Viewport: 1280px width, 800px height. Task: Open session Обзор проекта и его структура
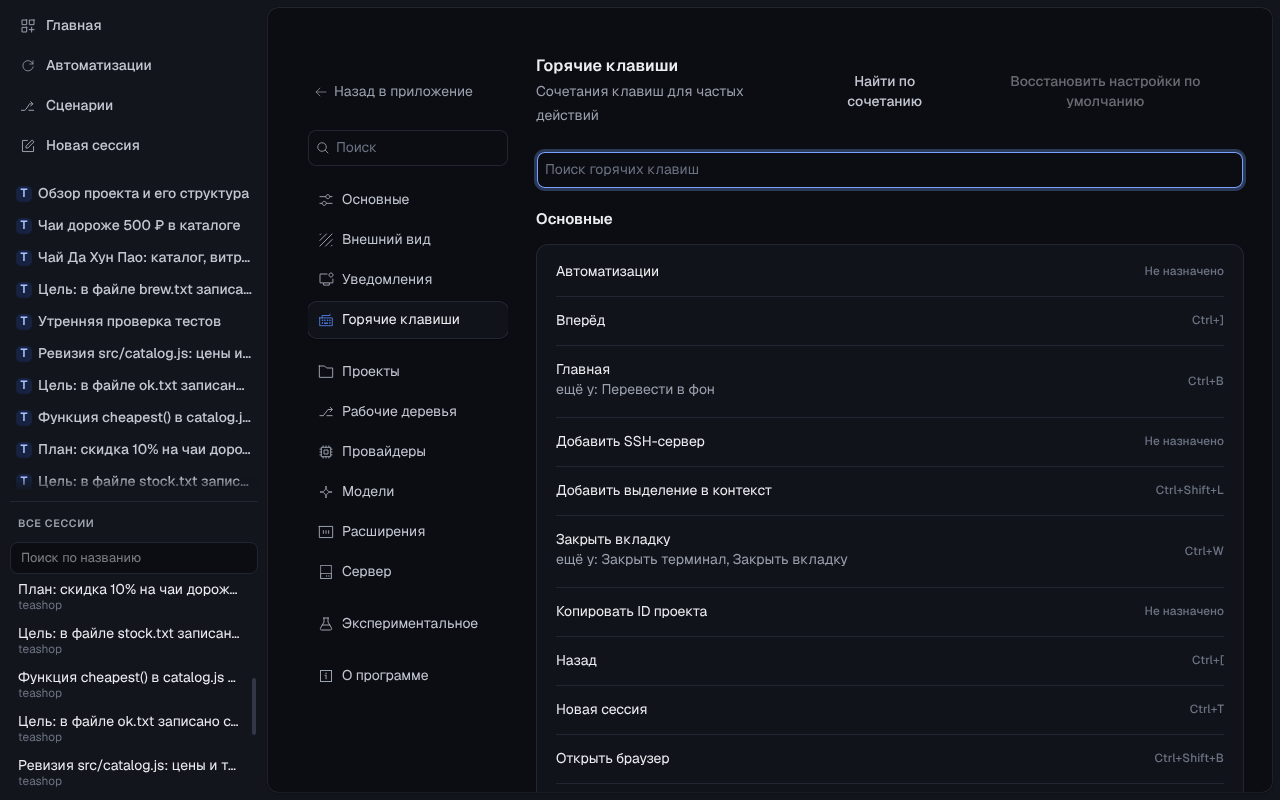point(134,194)
